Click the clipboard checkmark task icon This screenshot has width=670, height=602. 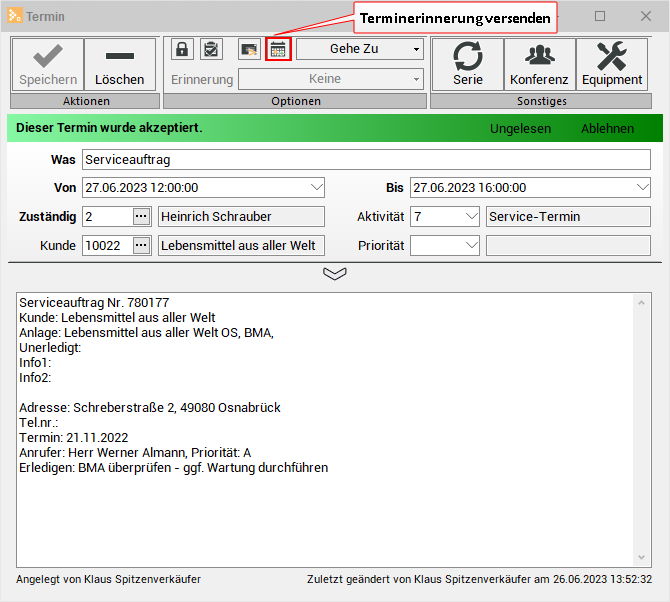coord(211,49)
